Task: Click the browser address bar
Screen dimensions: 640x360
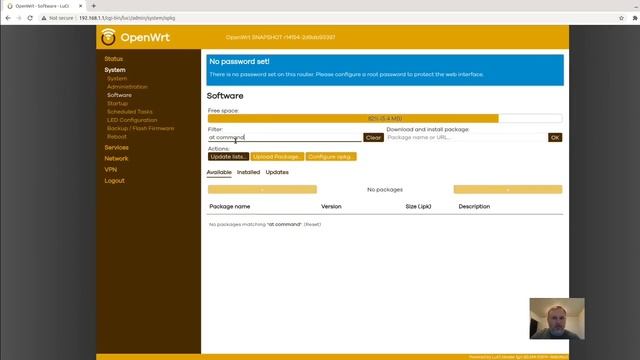Action: pos(327,18)
